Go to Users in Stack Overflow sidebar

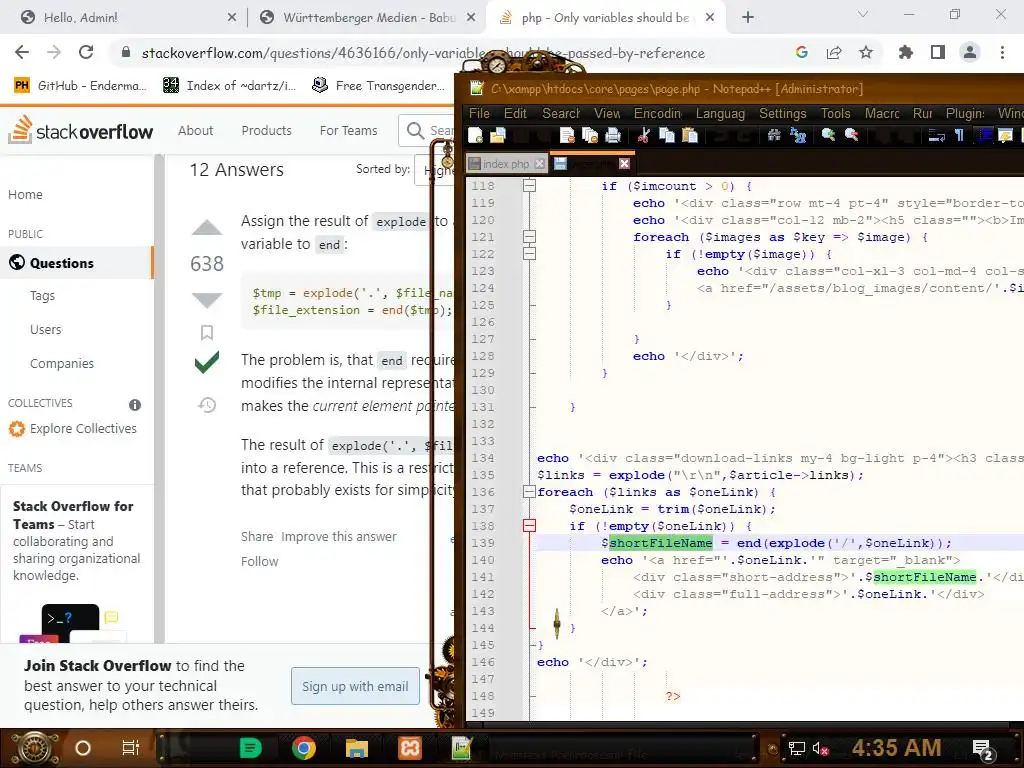pos(46,330)
